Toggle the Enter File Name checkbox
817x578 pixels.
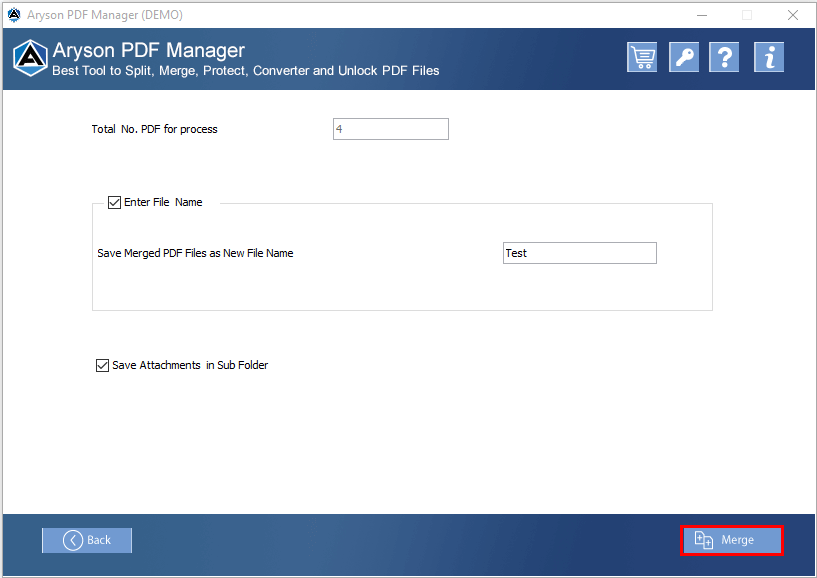pos(114,202)
